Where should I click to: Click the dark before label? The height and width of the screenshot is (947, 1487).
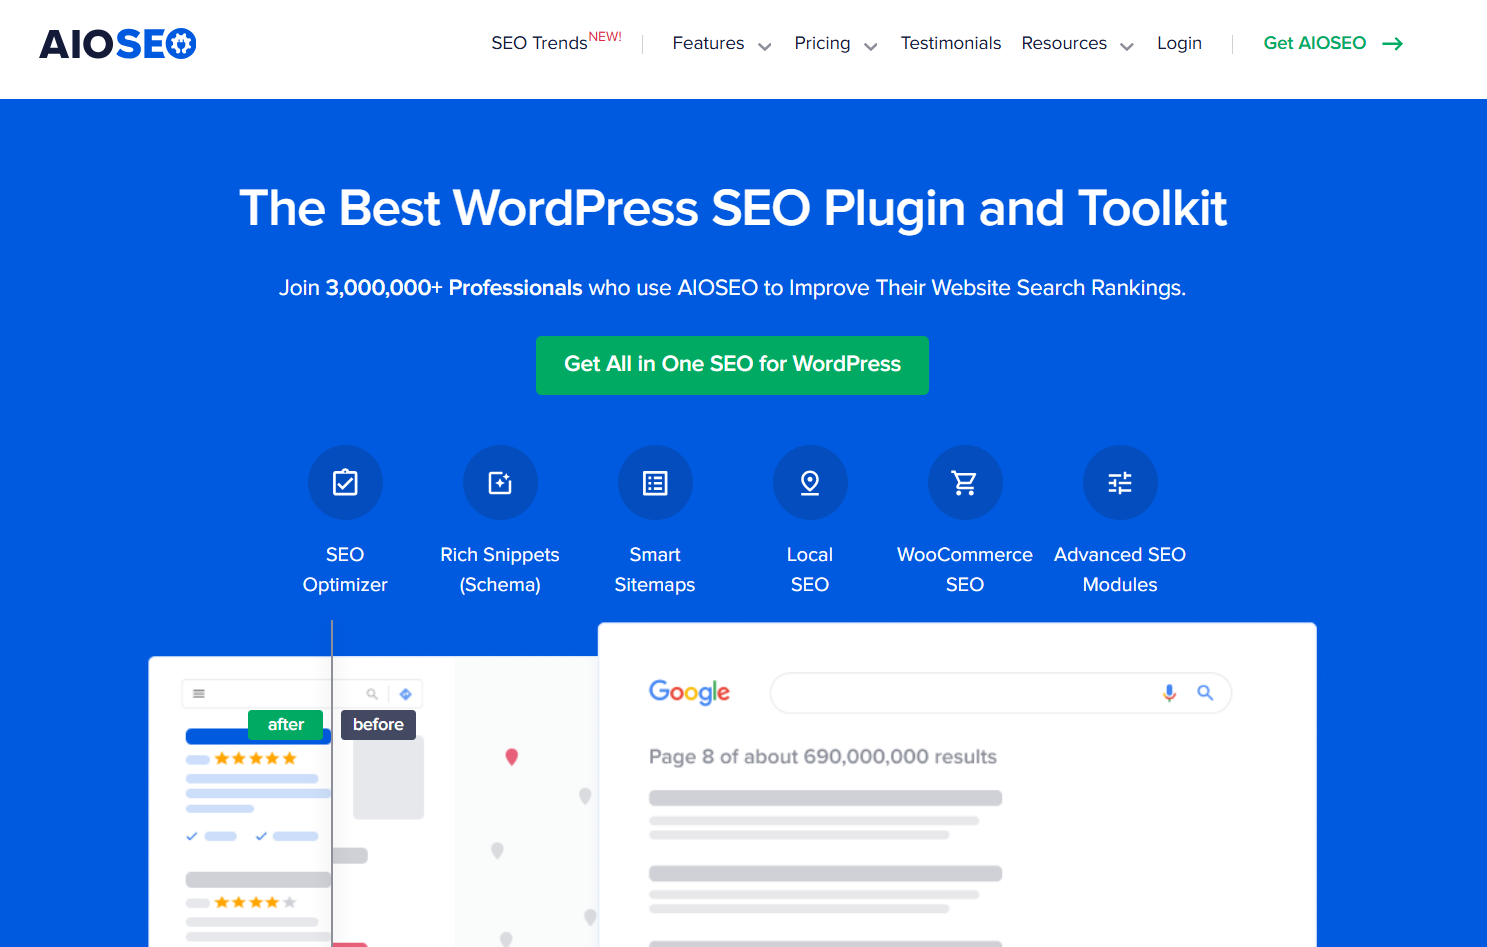(x=378, y=724)
